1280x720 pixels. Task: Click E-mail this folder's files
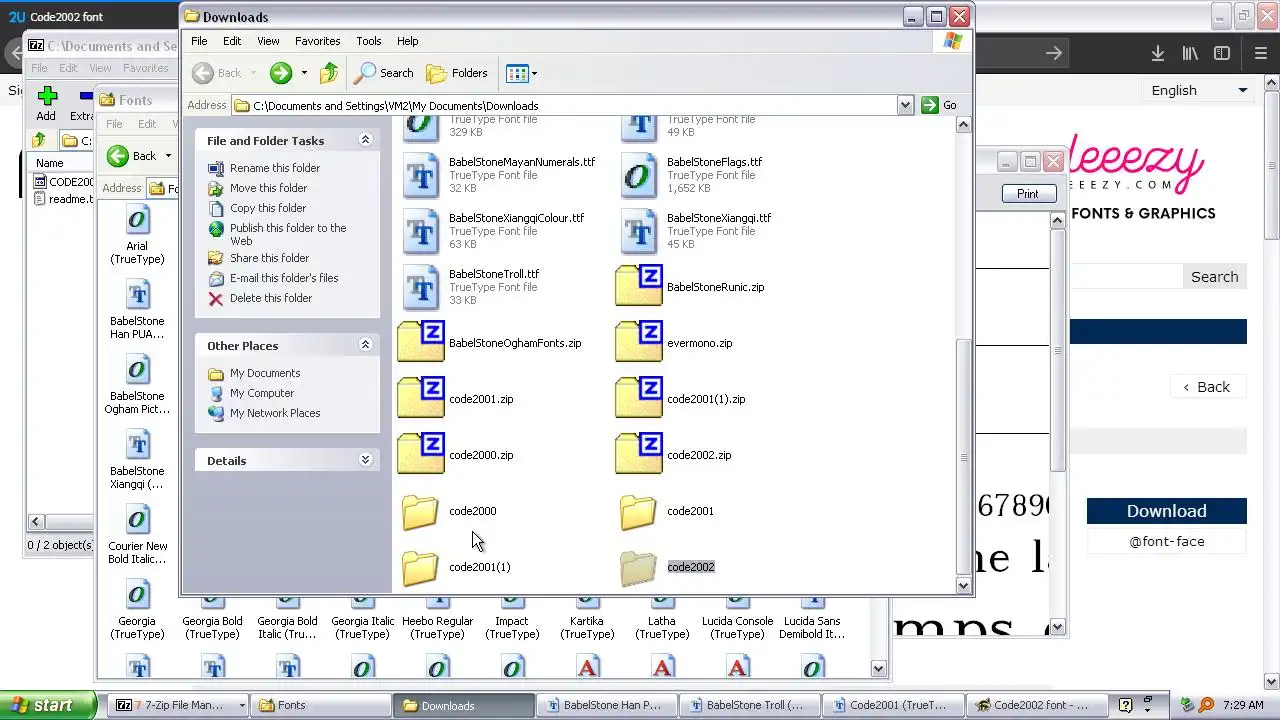pyautogui.click(x=284, y=278)
